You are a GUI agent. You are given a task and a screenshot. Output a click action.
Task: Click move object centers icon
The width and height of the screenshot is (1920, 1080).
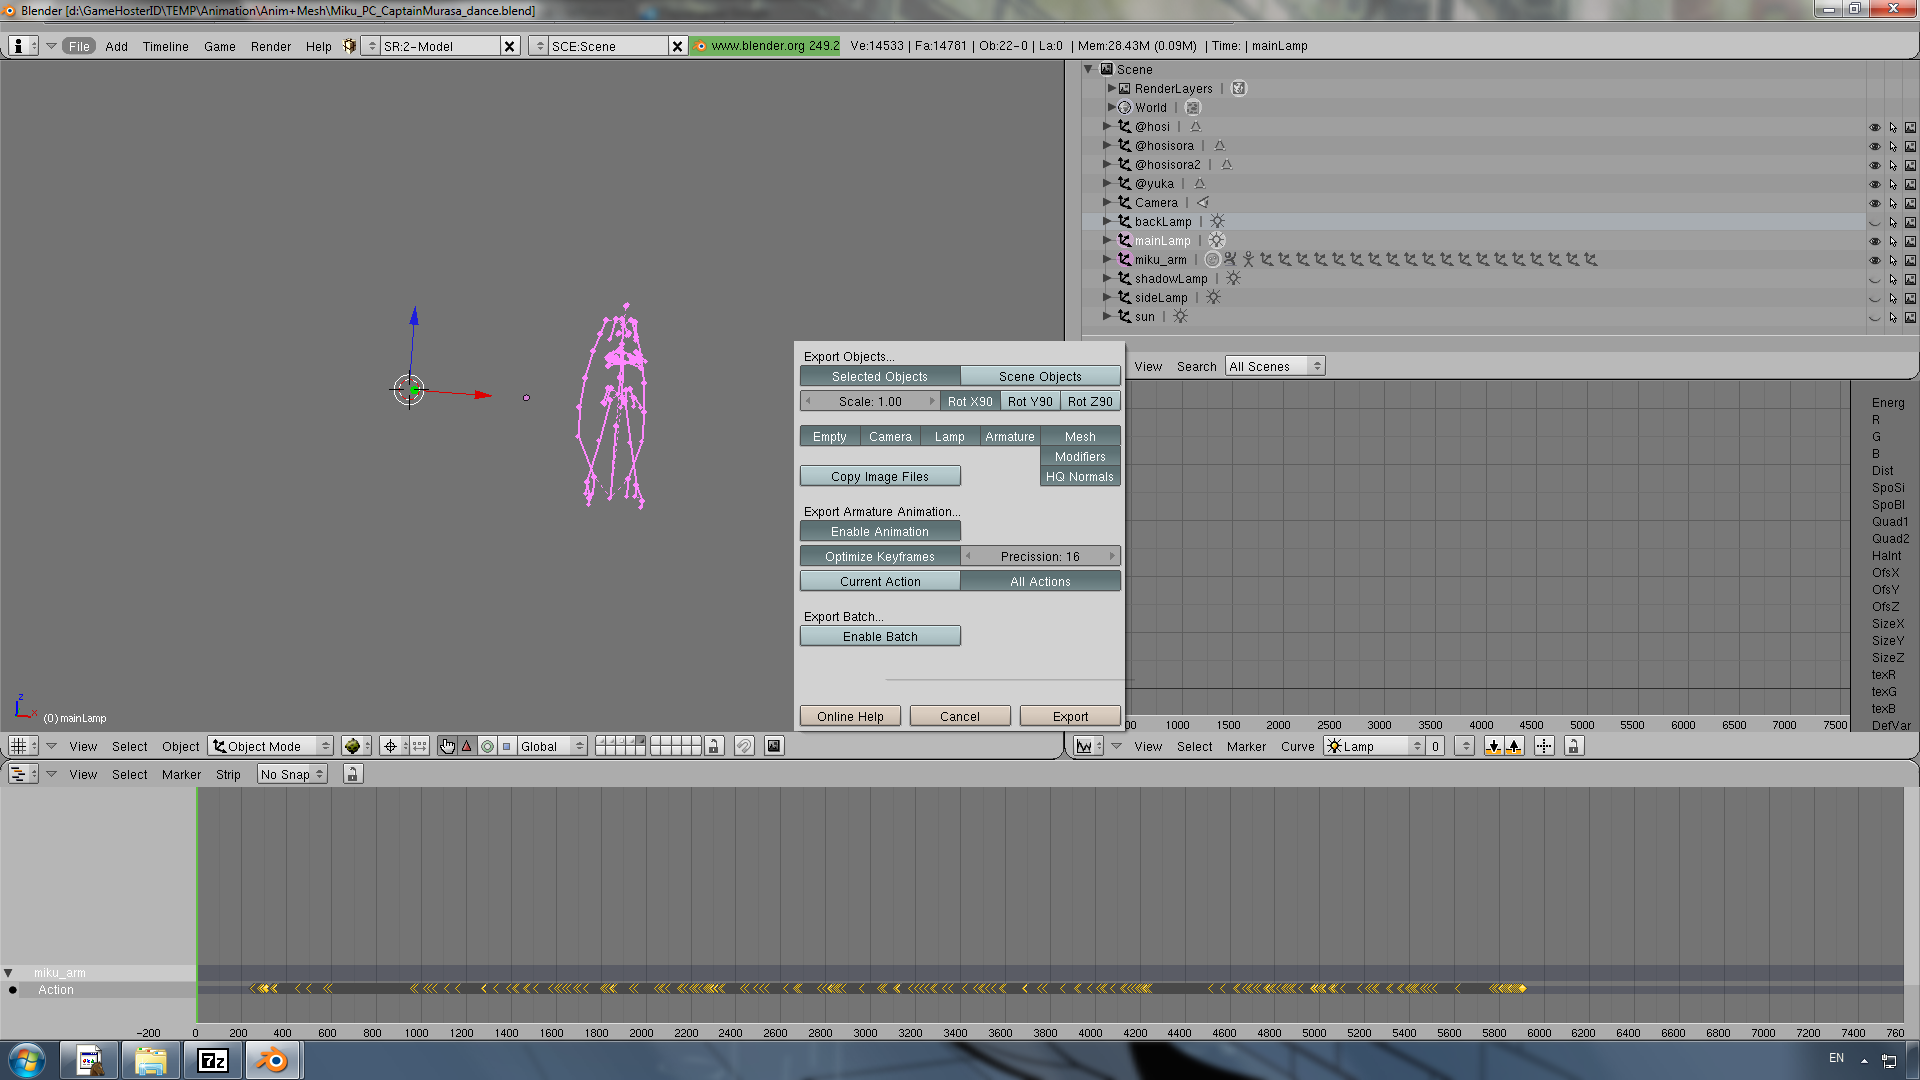pos(420,746)
